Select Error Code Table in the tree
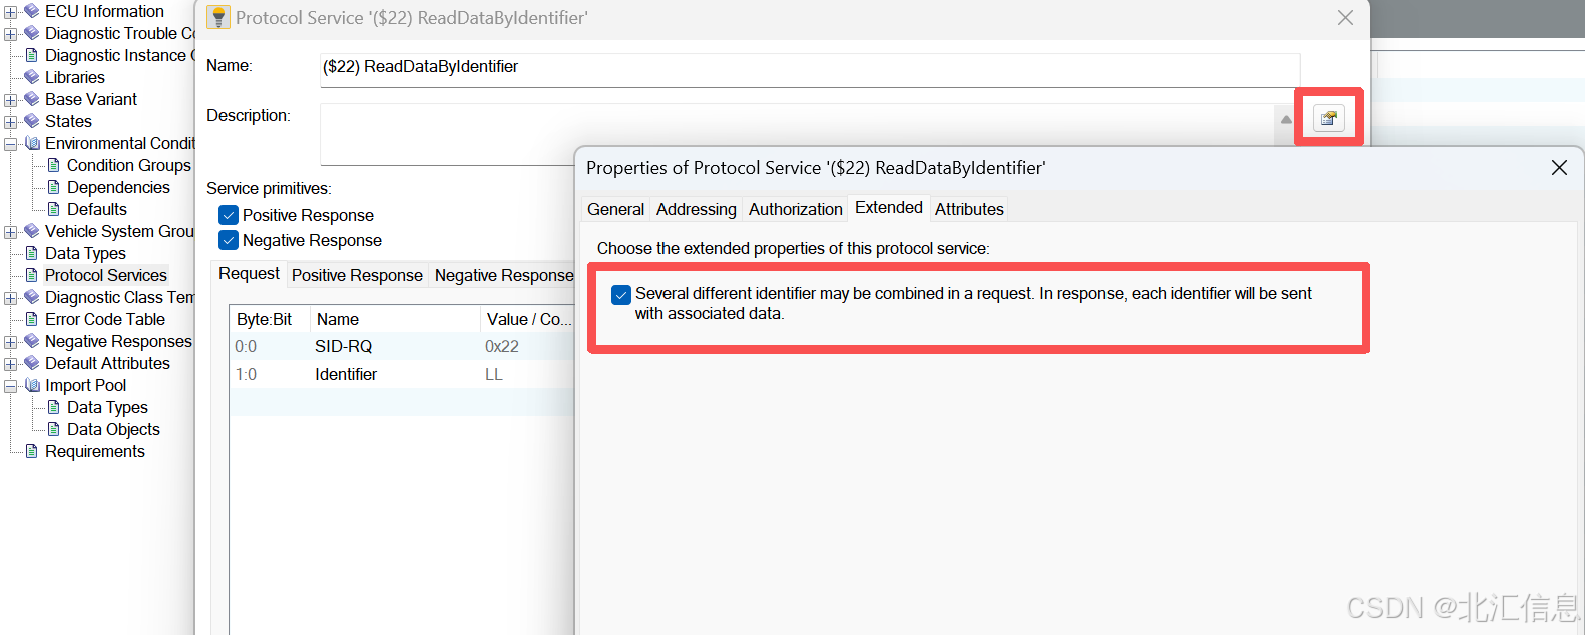 pyautogui.click(x=105, y=319)
